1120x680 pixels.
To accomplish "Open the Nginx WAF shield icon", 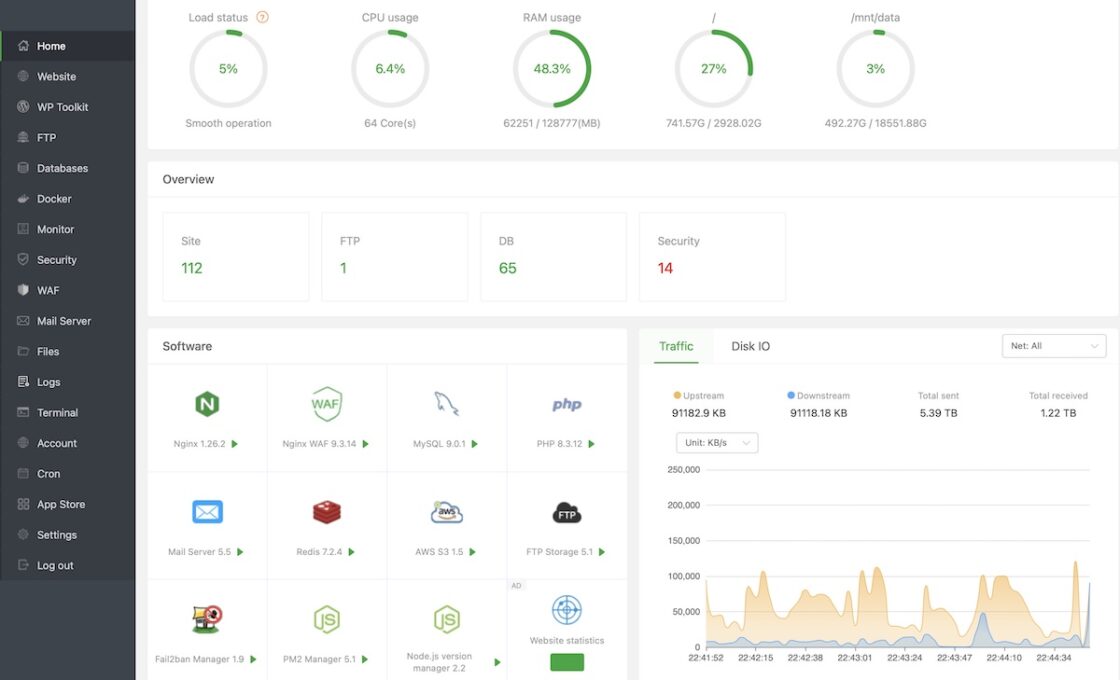I will pos(327,404).
